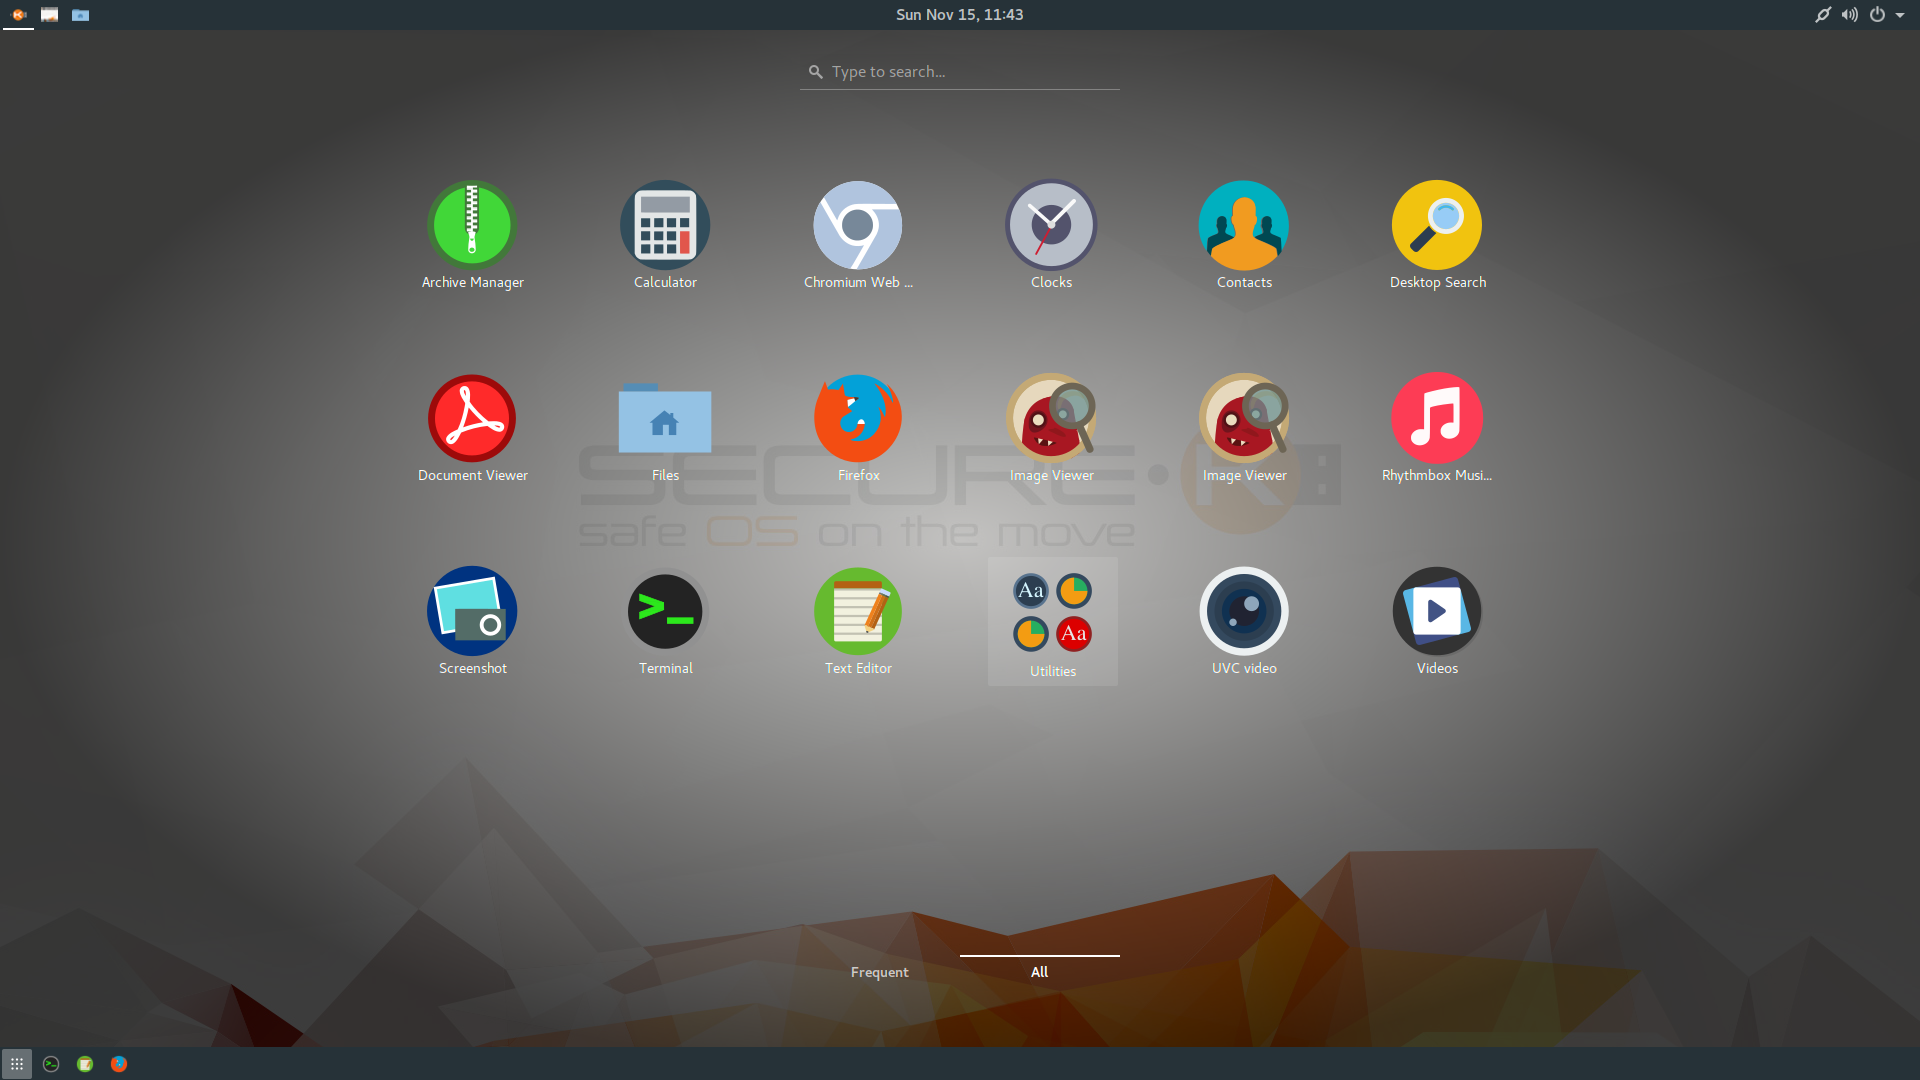
Task: Launch Desktop Search
Action: 1437,236
